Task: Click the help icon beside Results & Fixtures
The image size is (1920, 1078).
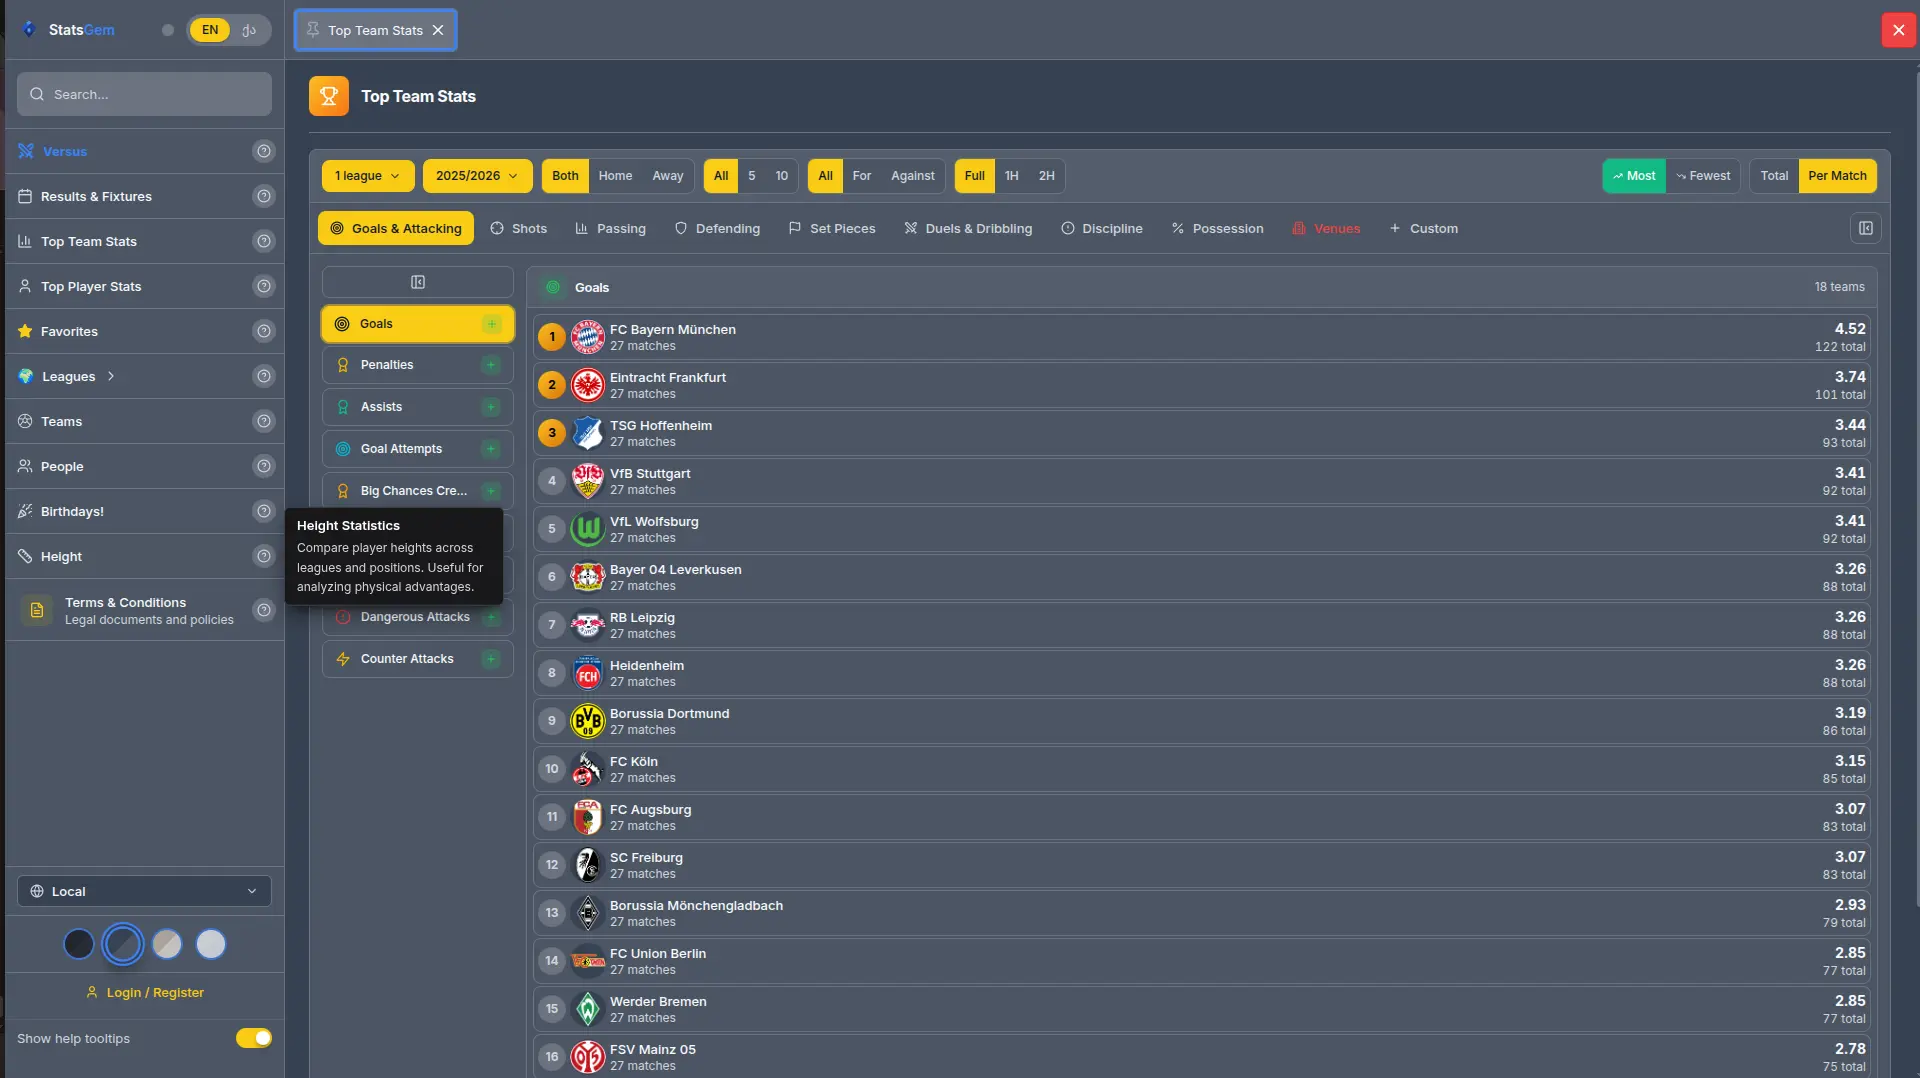Action: 264,196
